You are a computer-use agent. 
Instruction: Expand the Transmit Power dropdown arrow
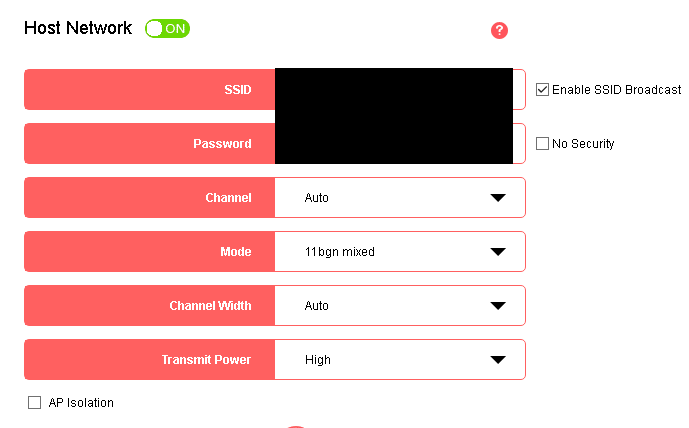click(x=498, y=360)
